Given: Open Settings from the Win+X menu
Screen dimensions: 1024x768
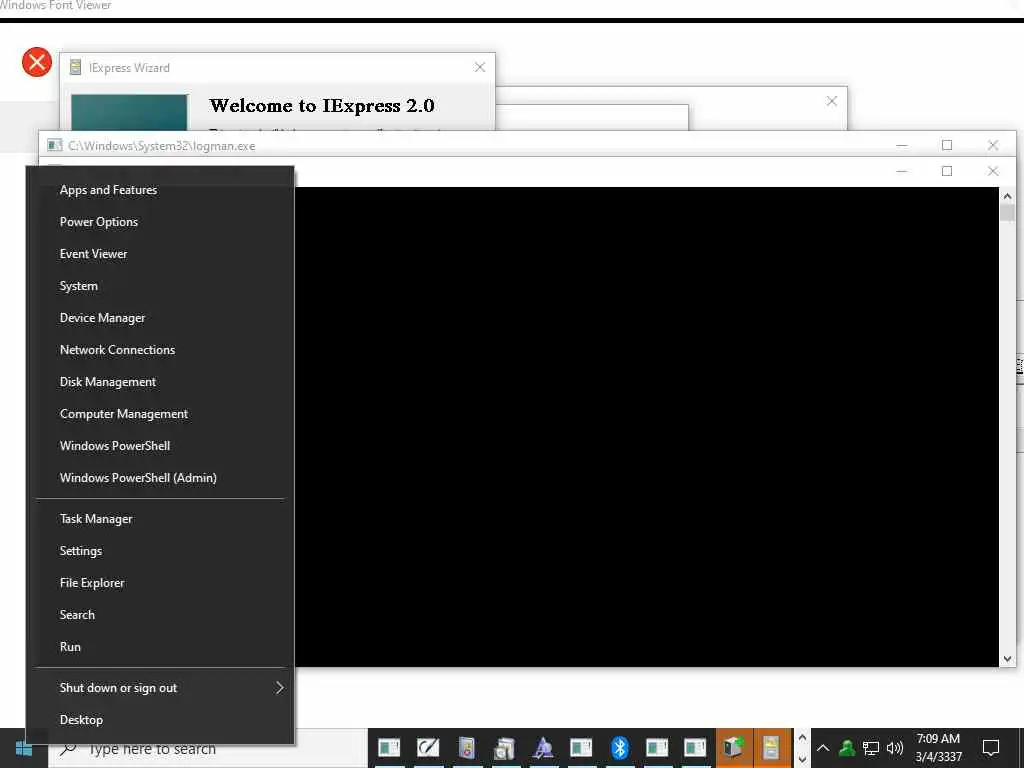Looking at the screenshot, I should tap(160, 551).
